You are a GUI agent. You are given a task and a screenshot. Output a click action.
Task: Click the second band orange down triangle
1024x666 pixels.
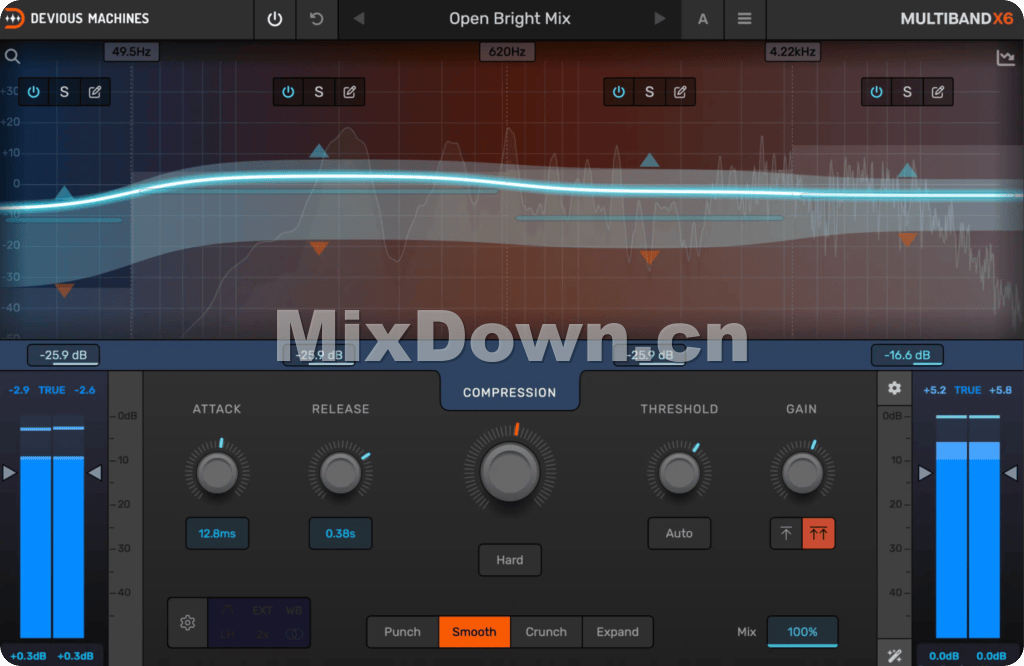(319, 247)
